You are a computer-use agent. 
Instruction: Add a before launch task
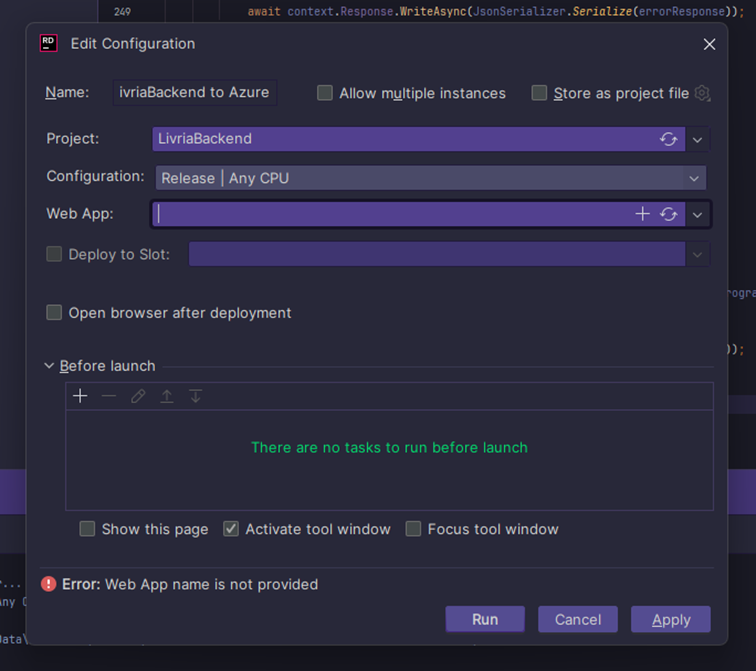[x=80, y=396]
